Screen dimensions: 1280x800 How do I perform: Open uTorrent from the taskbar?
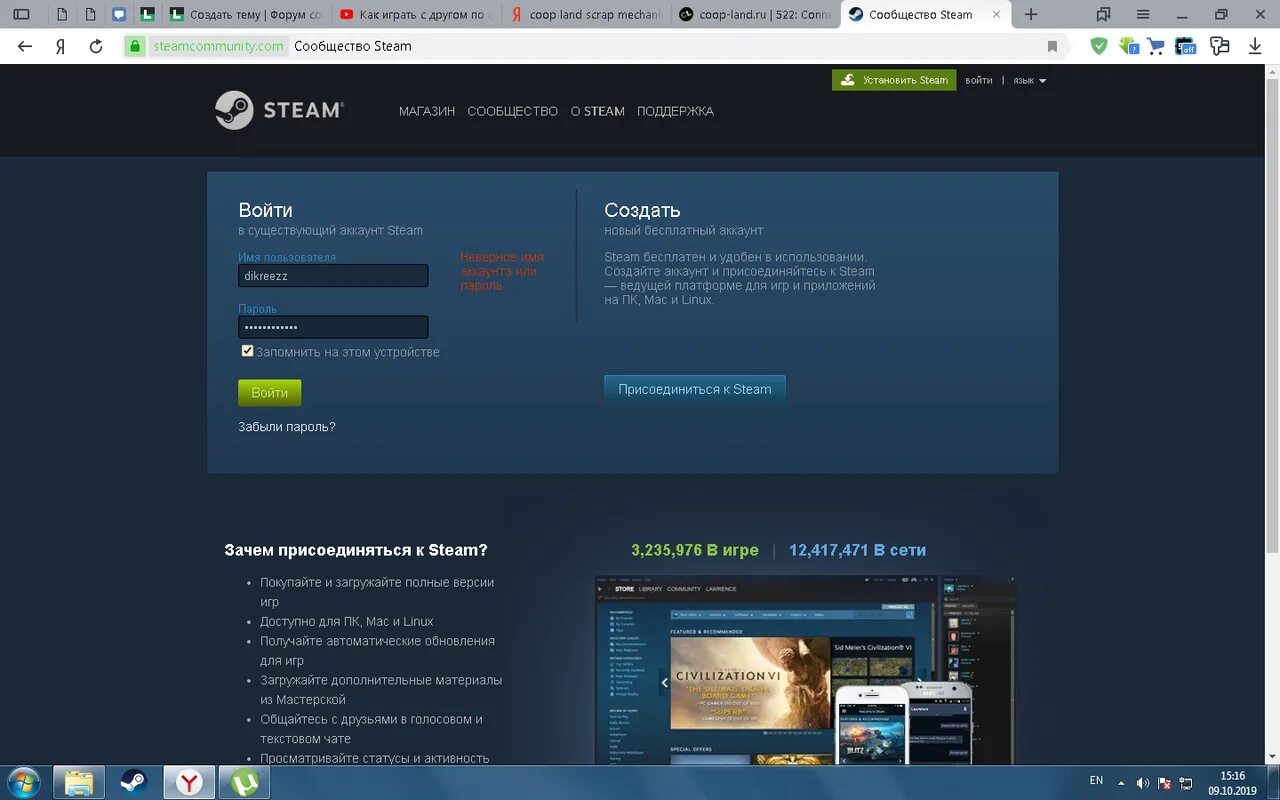[244, 782]
